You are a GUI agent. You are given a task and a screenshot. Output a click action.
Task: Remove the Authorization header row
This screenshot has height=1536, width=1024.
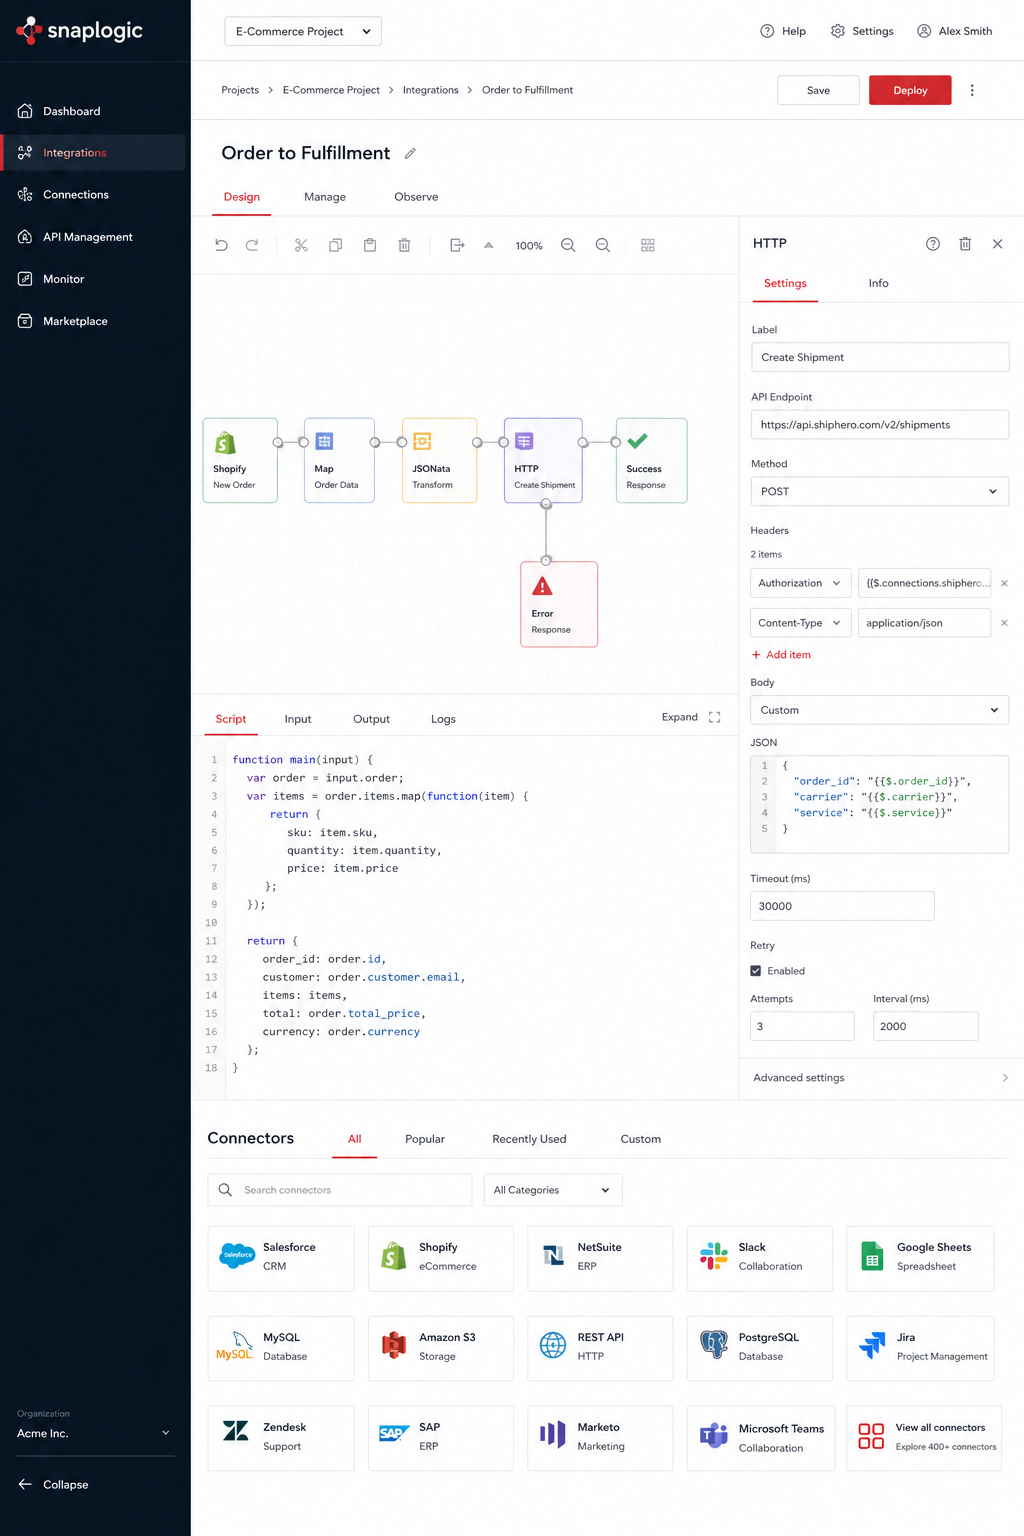[x=1004, y=583]
